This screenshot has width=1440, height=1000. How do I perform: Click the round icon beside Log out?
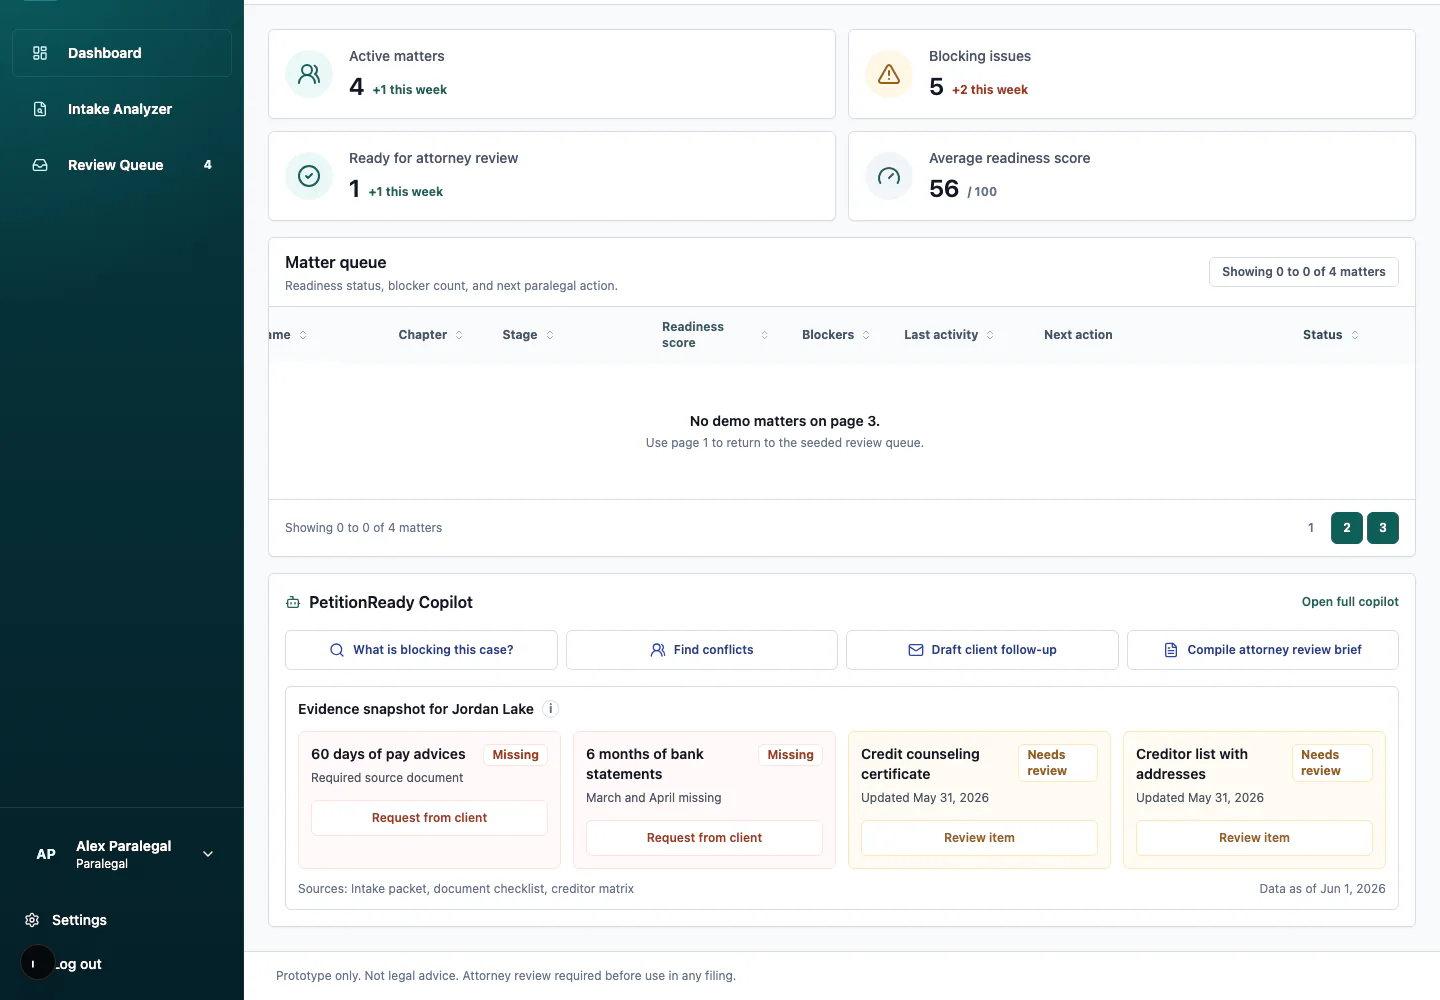(x=38, y=963)
